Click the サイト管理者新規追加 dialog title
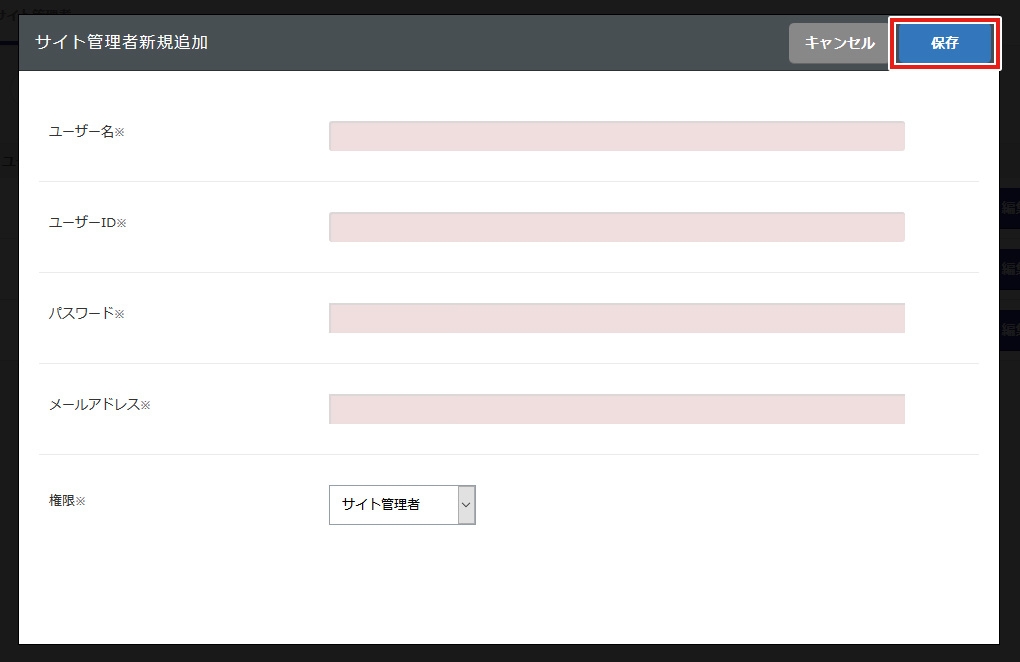This screenshot has height=662, width=1020. (x=122, y=42)
